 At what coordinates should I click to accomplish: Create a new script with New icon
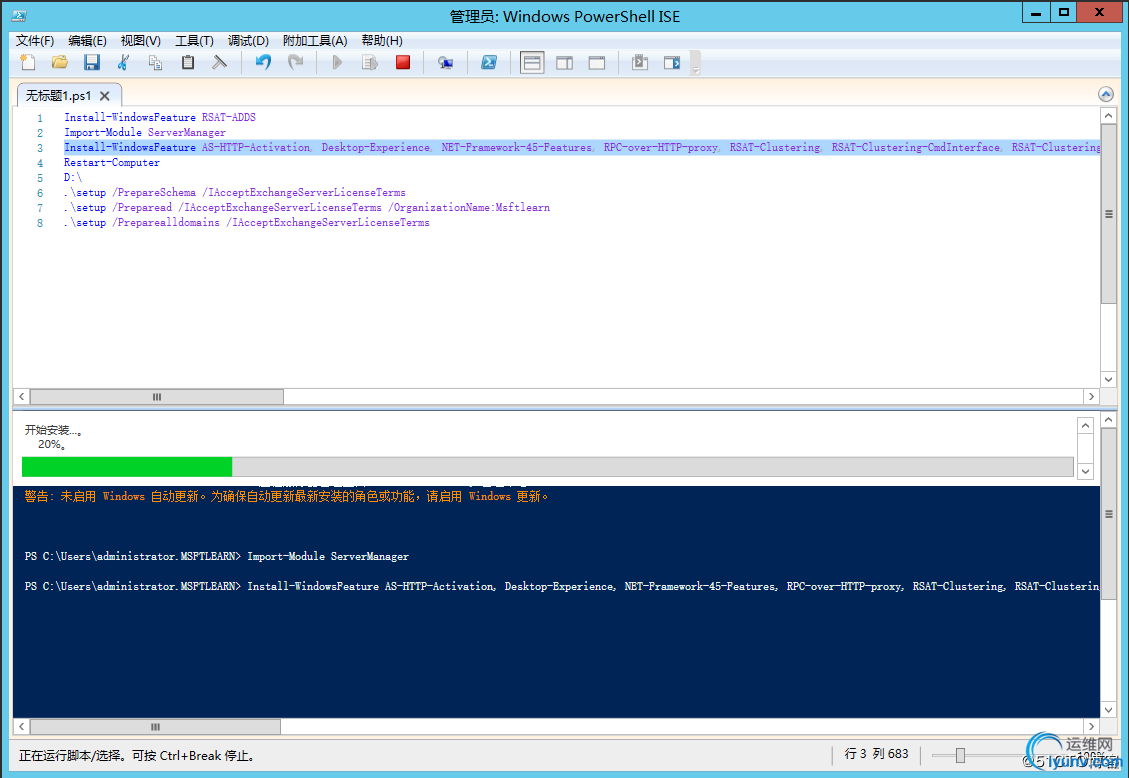[28, 63]
